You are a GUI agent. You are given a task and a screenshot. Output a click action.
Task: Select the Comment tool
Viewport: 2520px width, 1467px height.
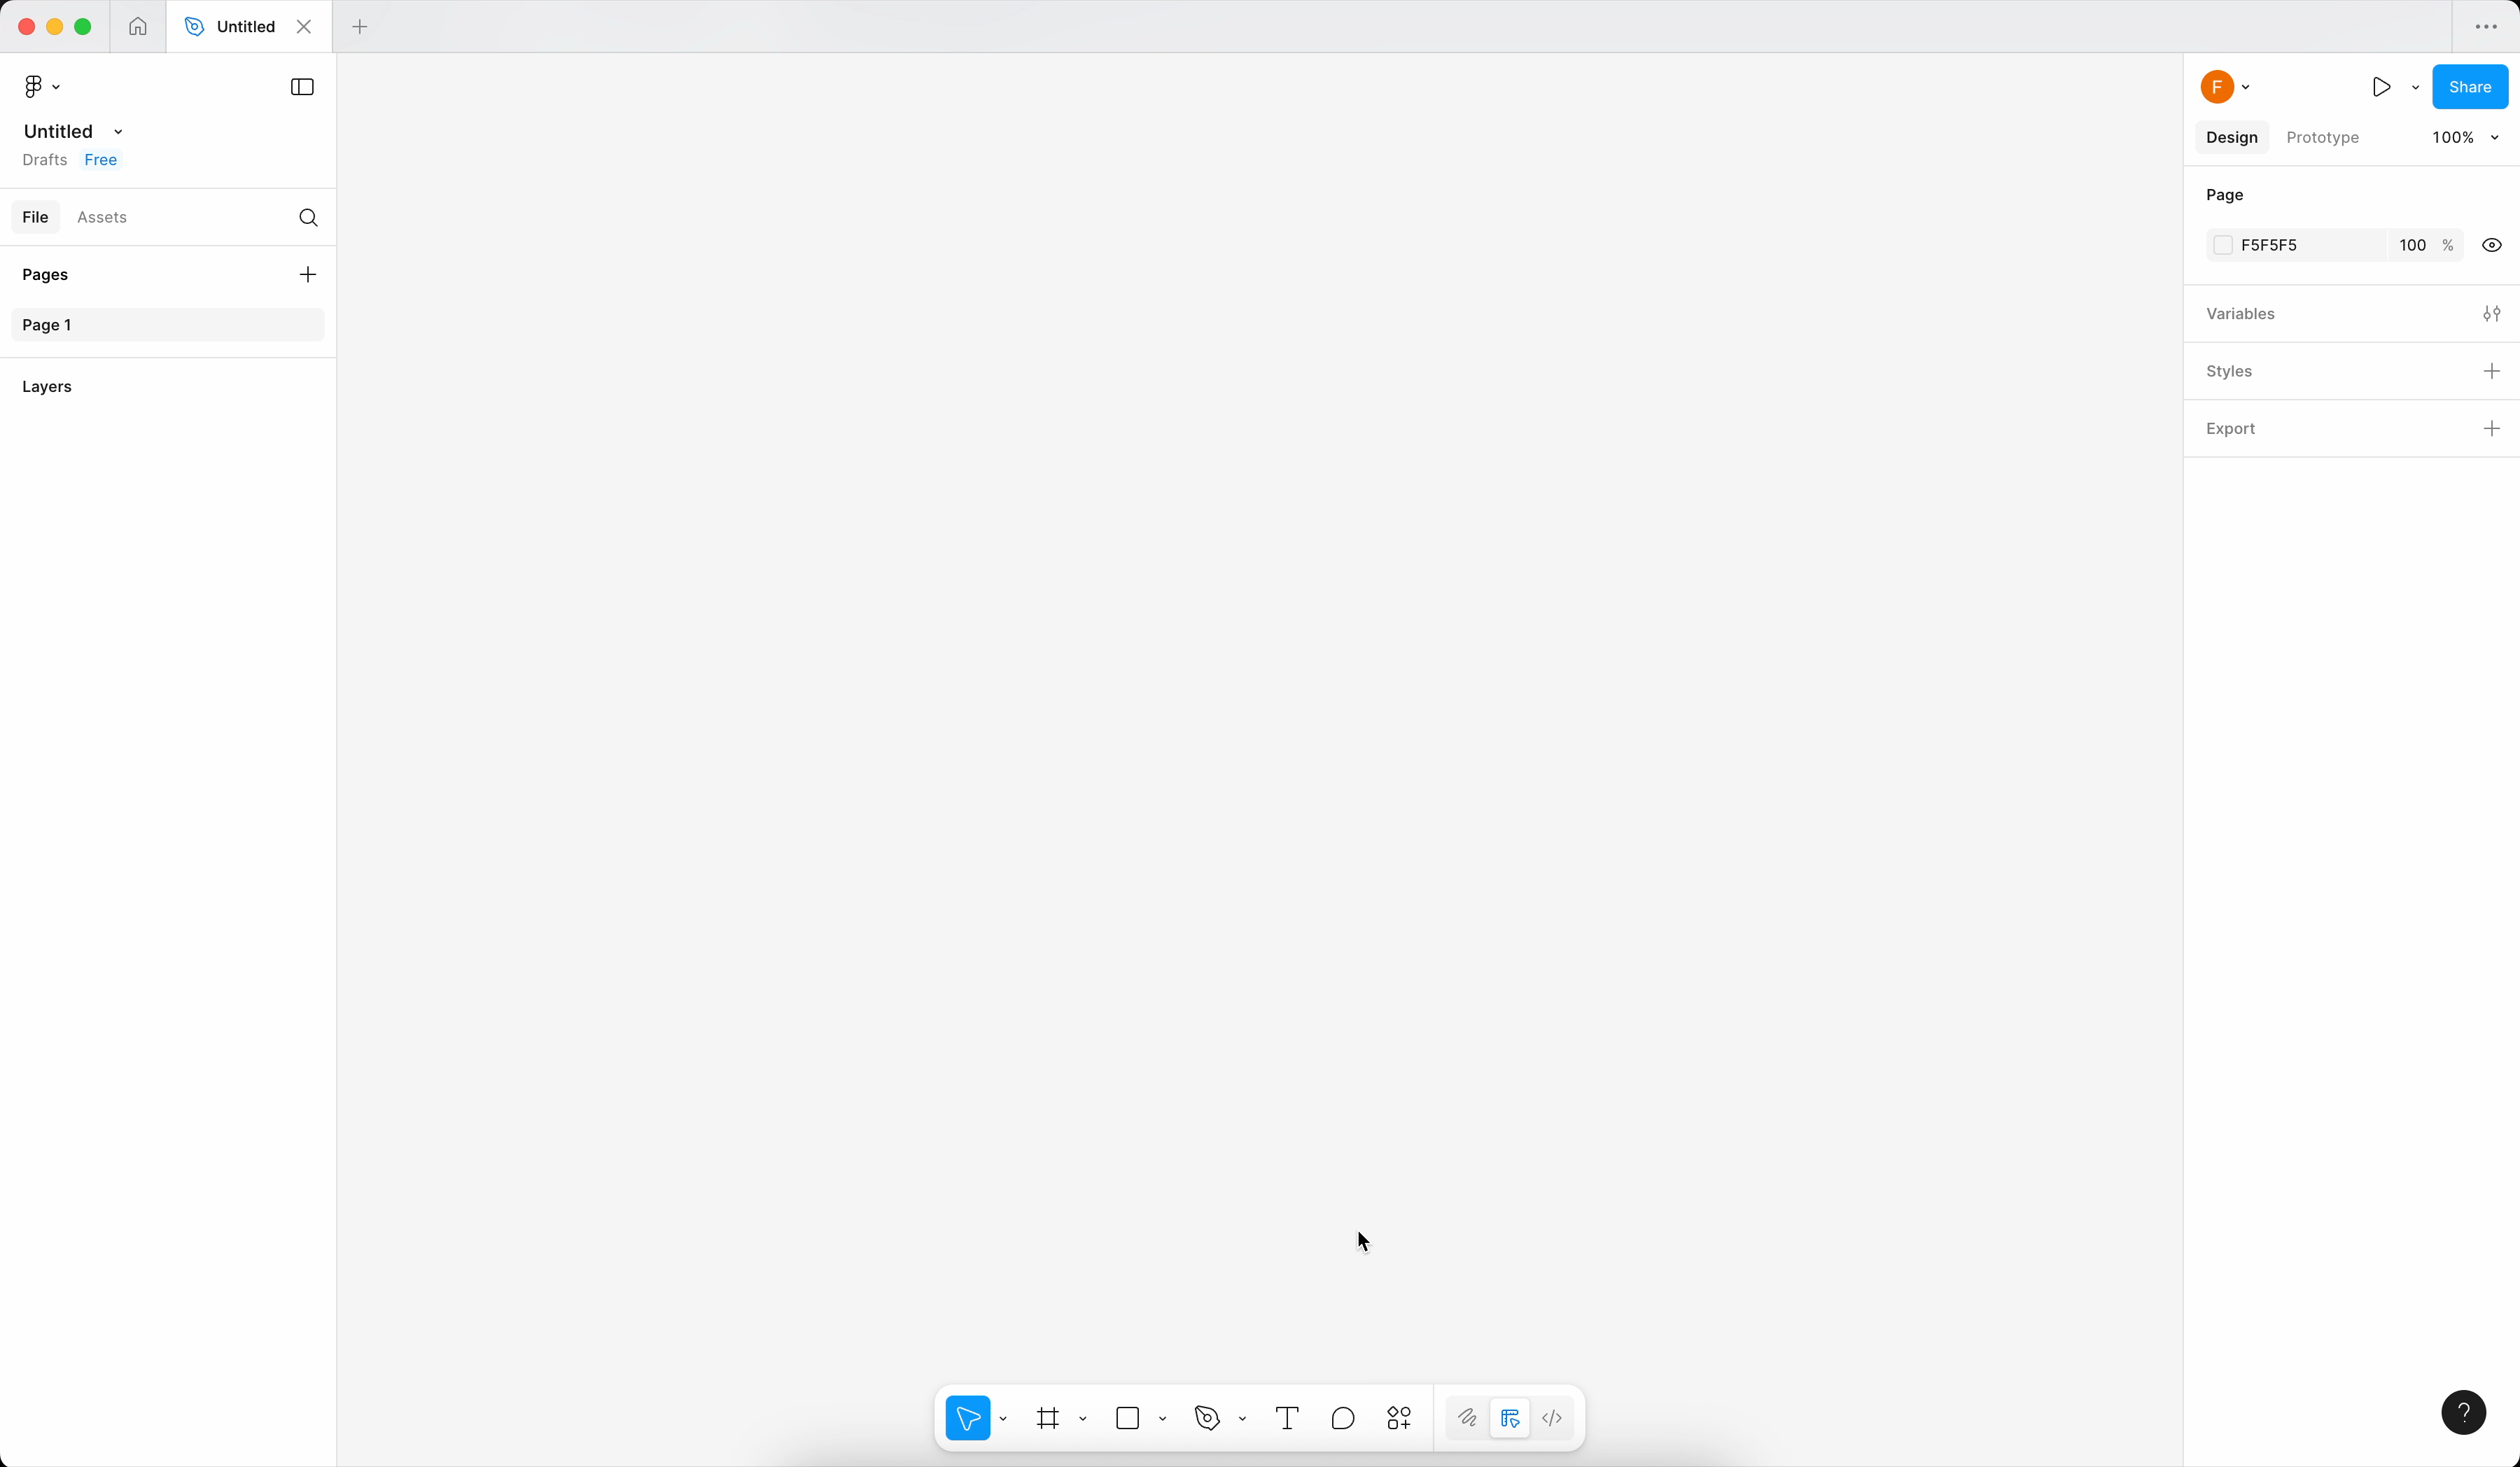[1343, 1418]
